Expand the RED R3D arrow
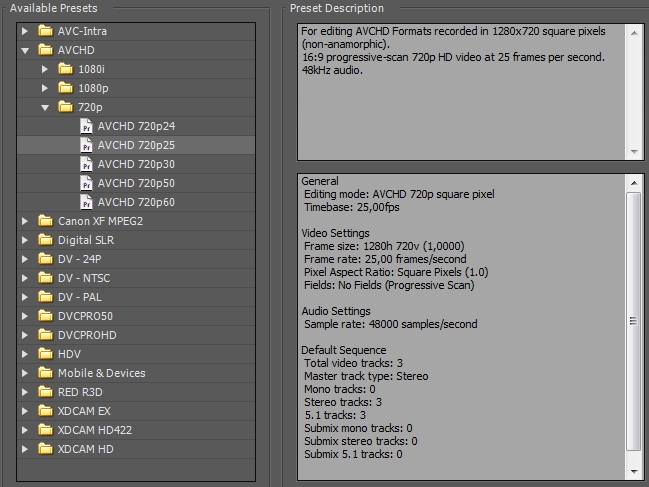This screenshot has height=487, width=649. (25, 392)
